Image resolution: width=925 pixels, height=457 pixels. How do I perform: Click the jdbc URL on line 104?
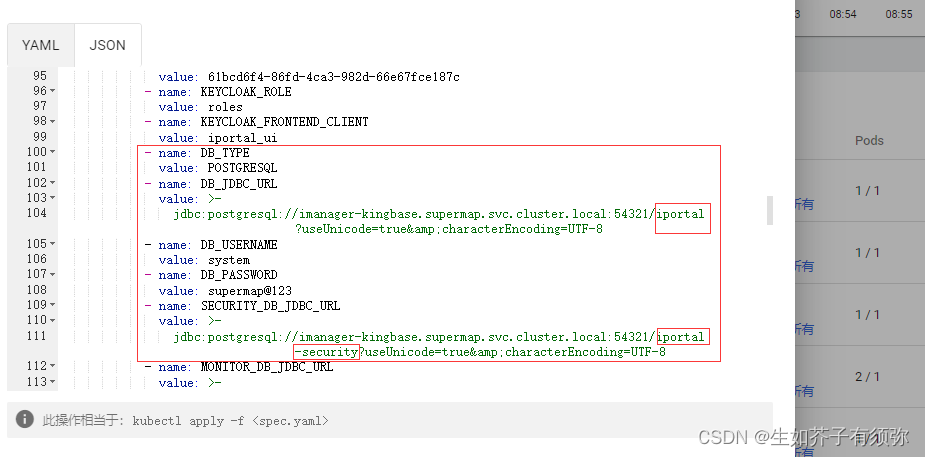pos(439,221)
